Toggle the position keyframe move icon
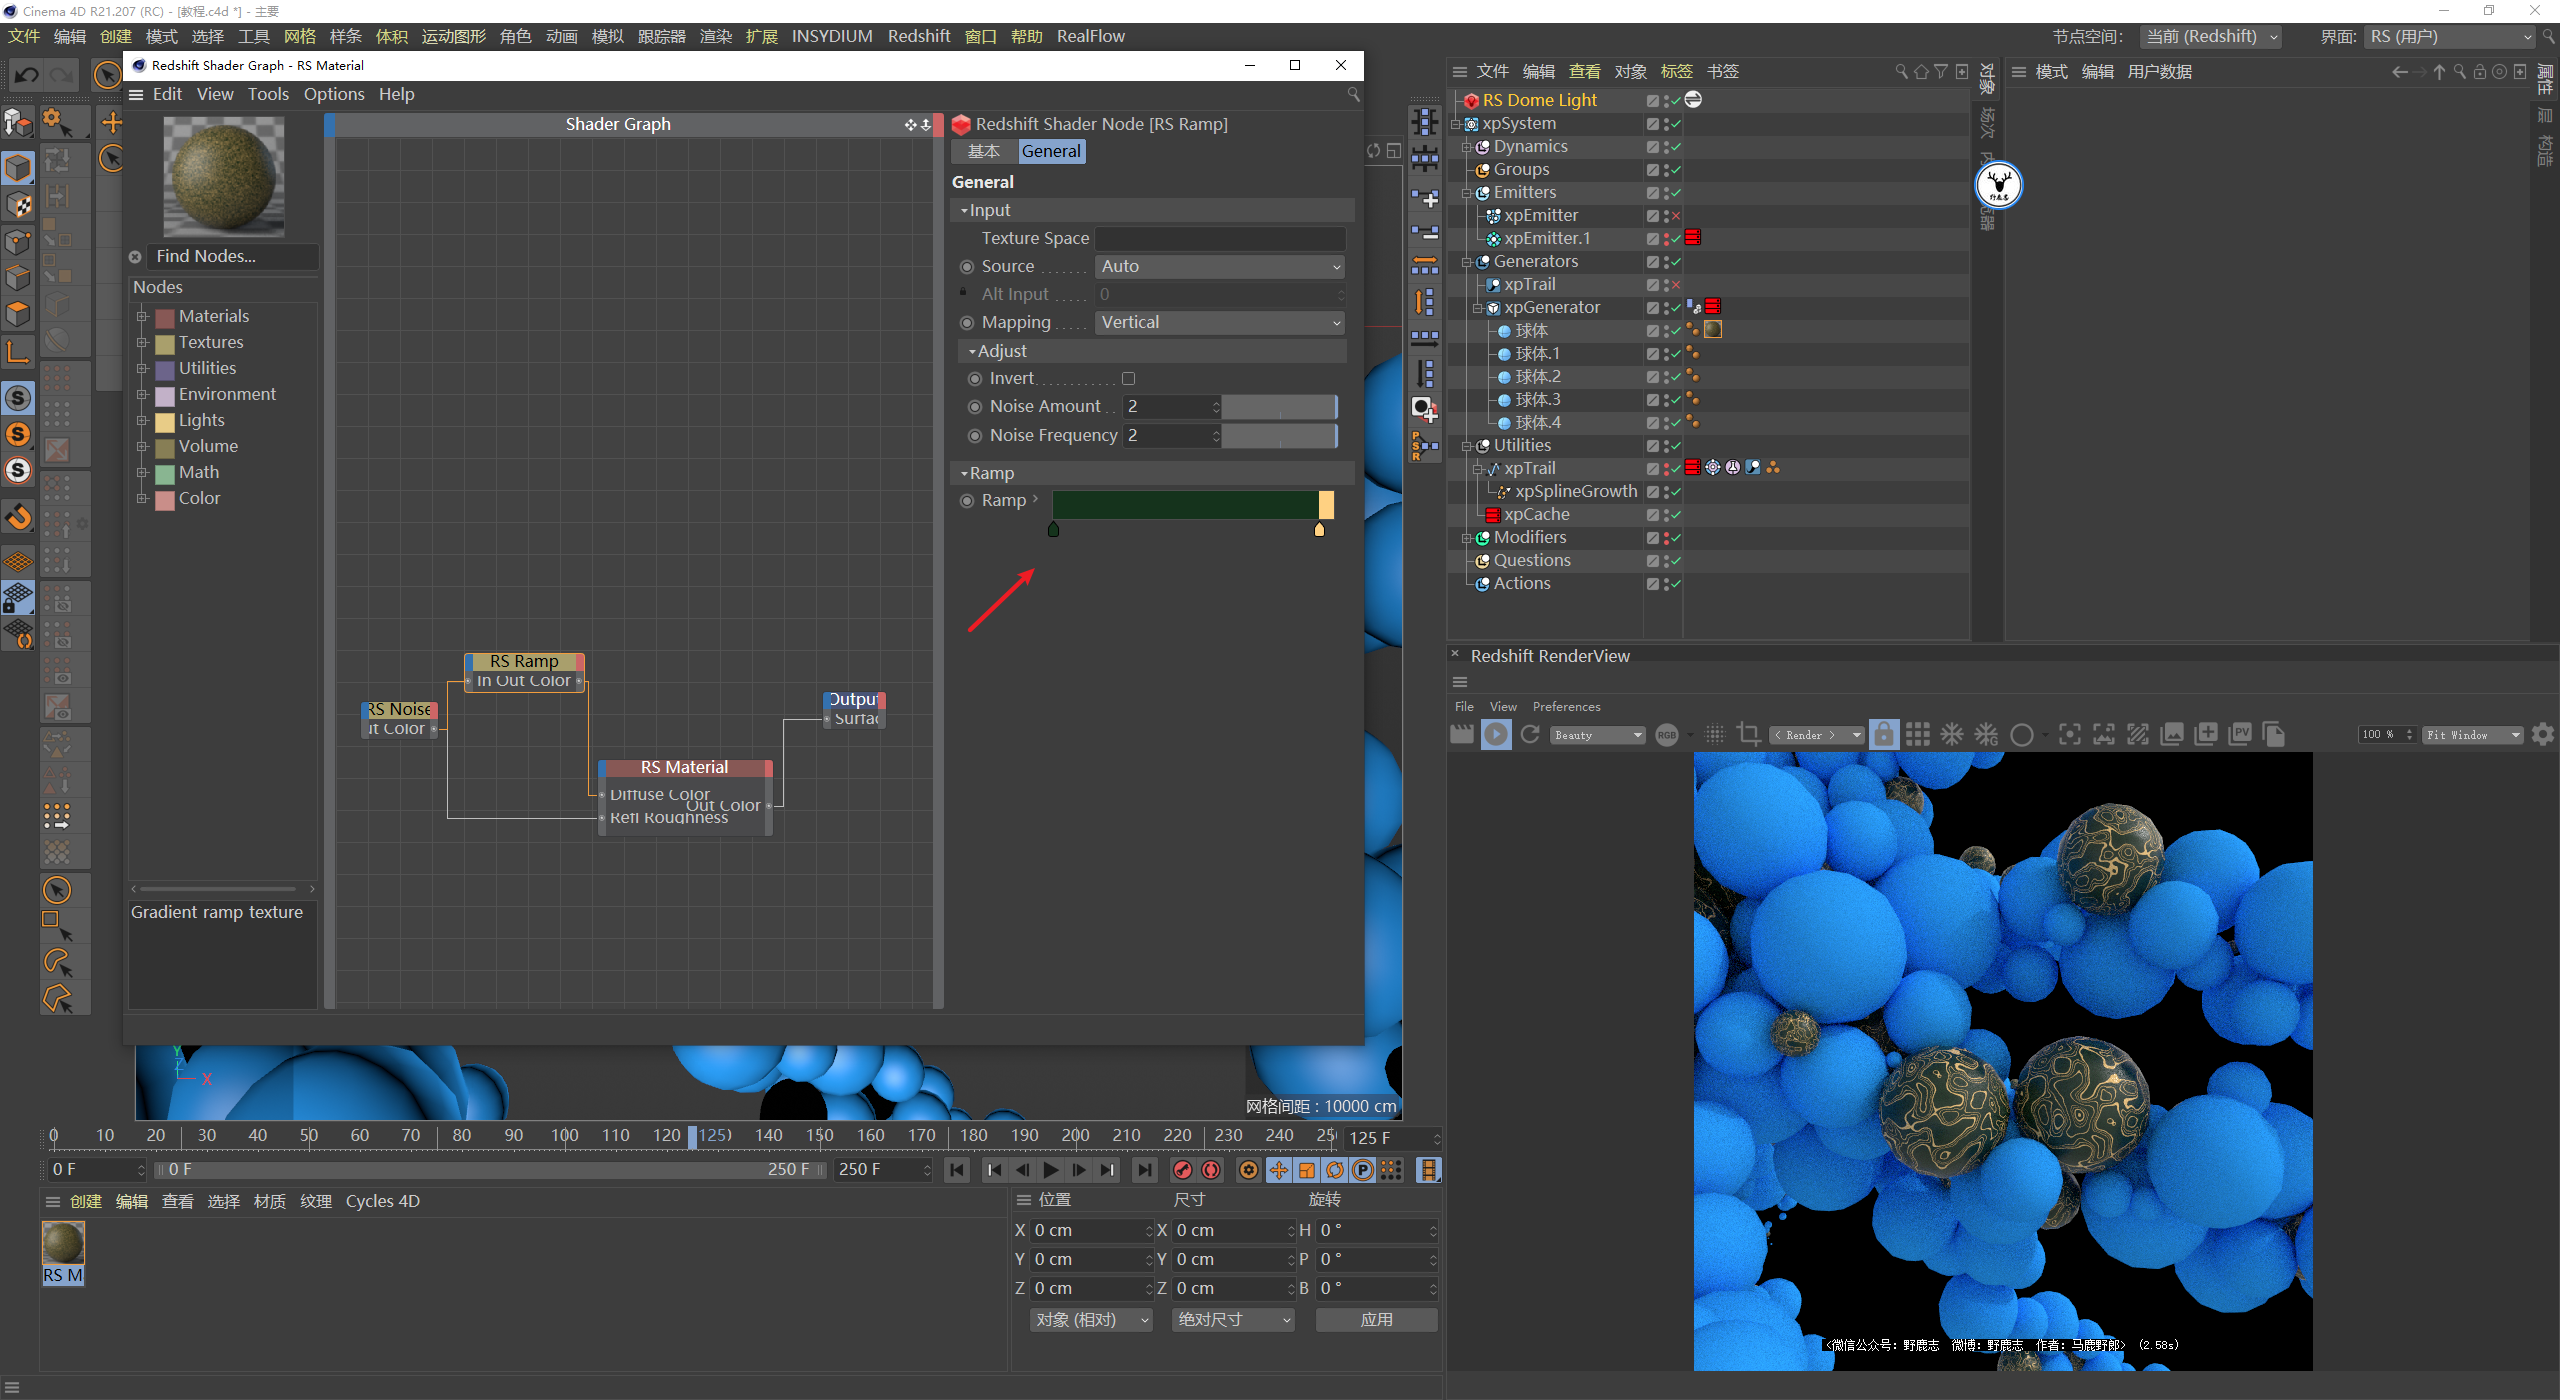Viewport: 2560px width, 1400px height. [1278, 1170]
